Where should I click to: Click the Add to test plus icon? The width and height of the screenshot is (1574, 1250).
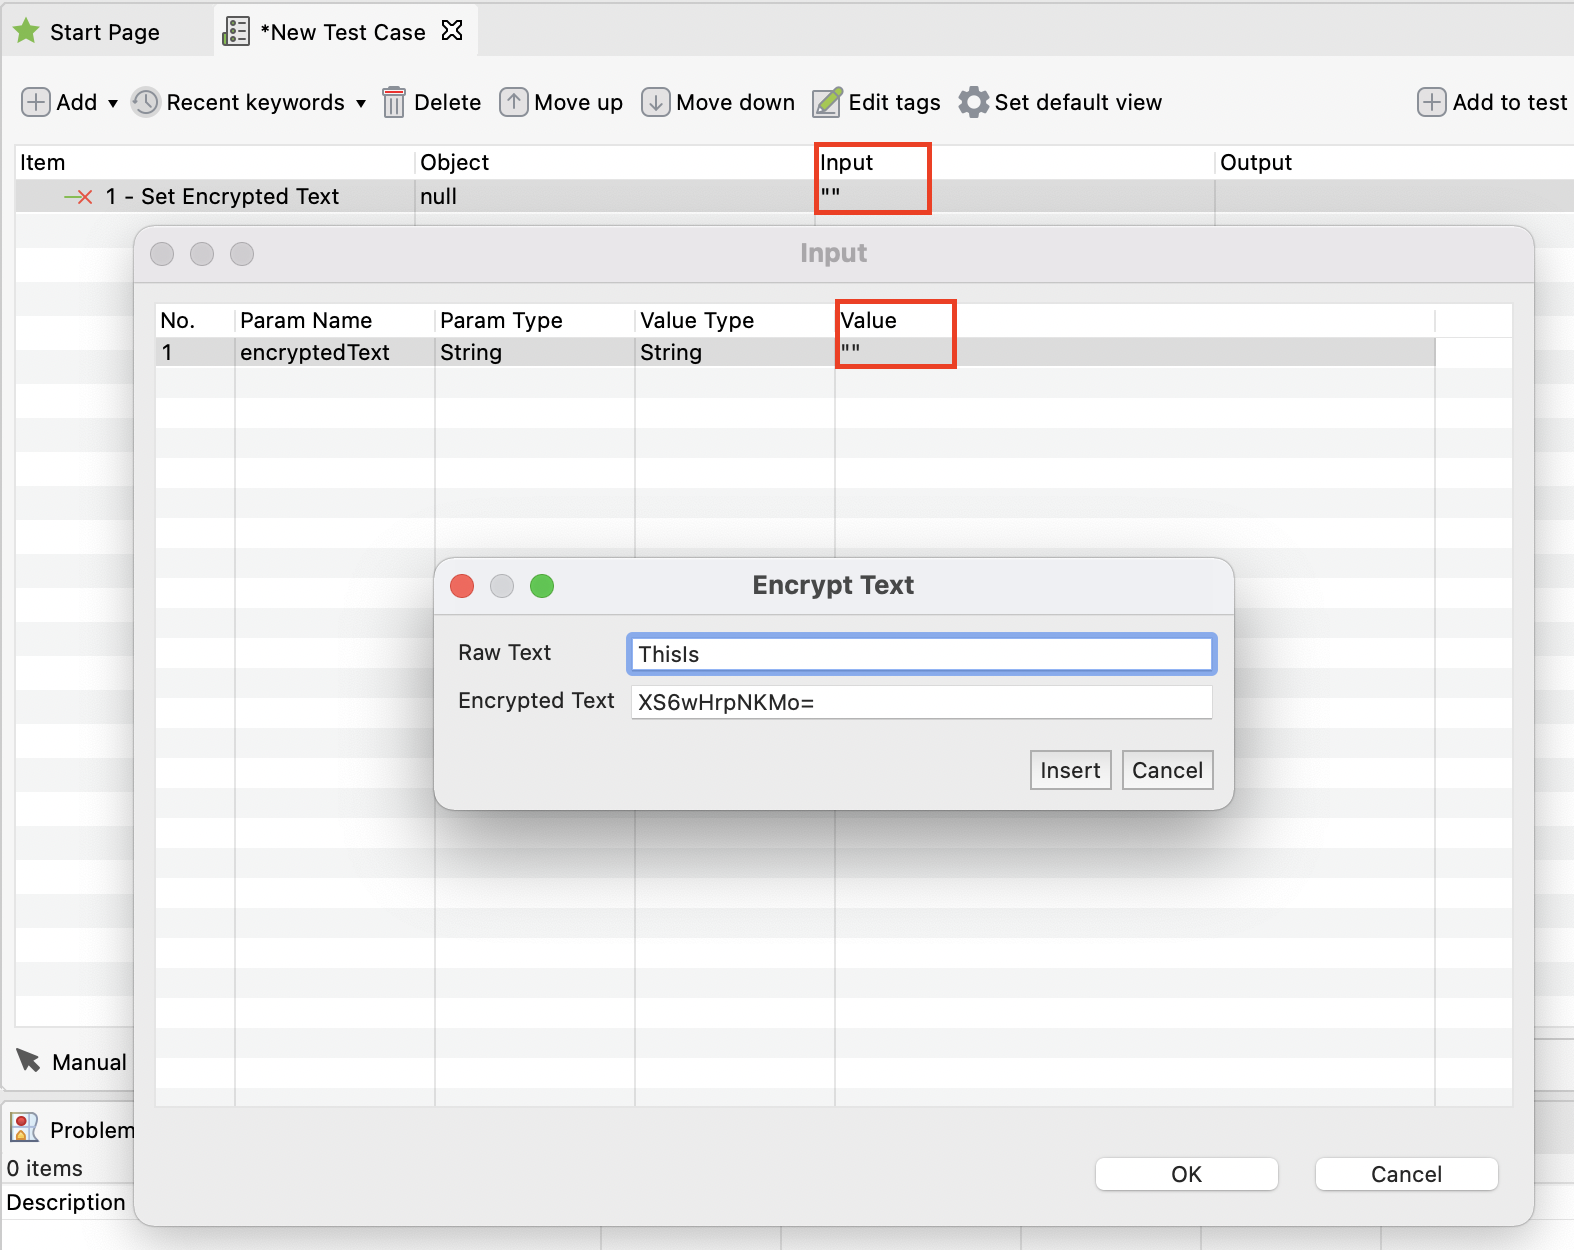(x=1431, y=102)
